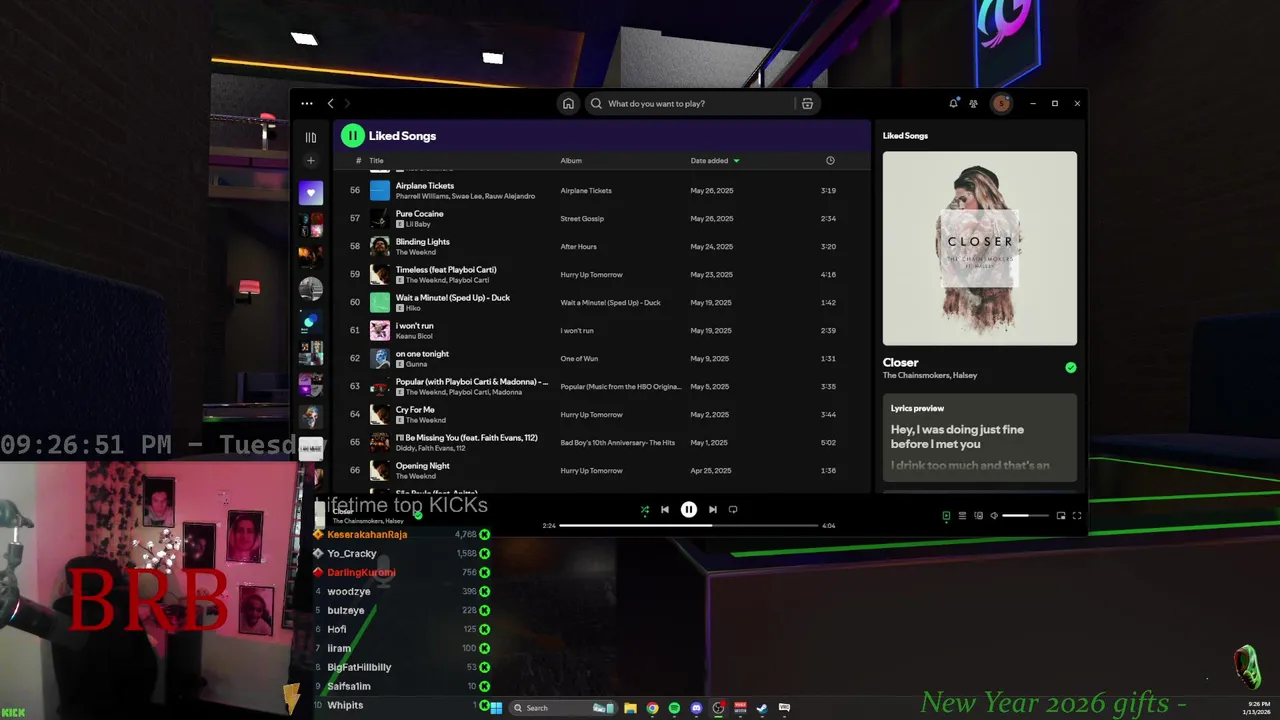Open Closer song title in Now Playing panel
Screen dimensions: 1280x720
(x=900, y=362)
